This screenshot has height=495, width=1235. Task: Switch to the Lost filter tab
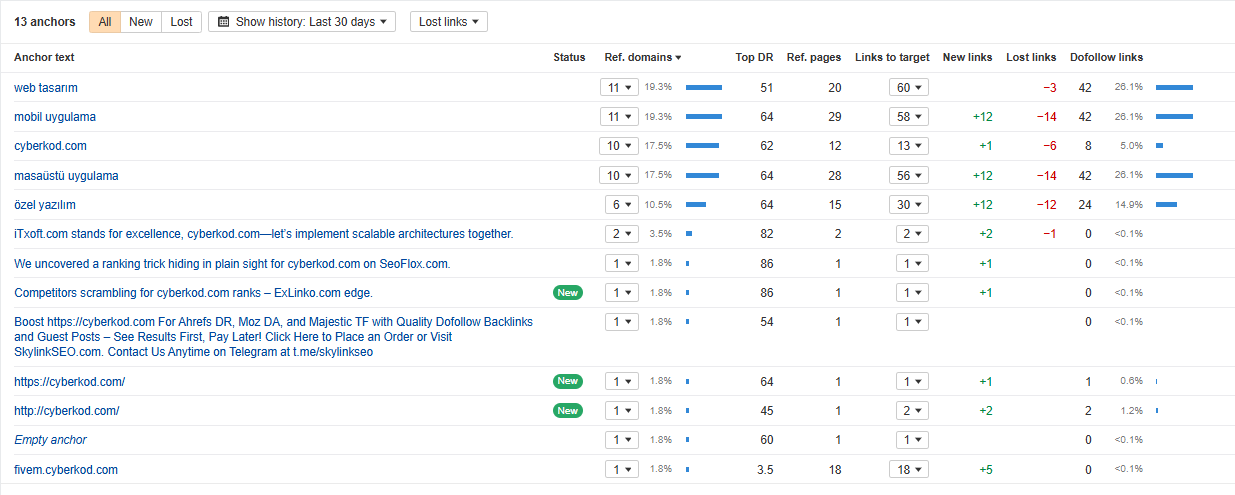click(181, 22)
